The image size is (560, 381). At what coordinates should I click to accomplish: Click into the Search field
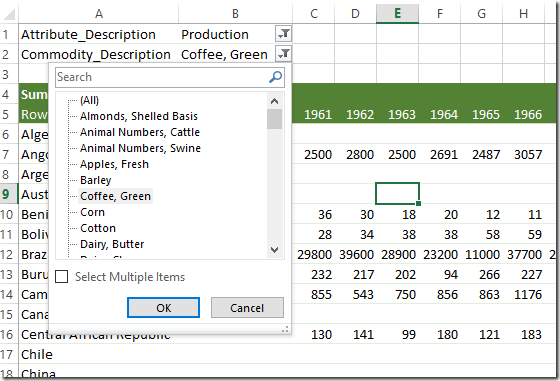point(162,77)
